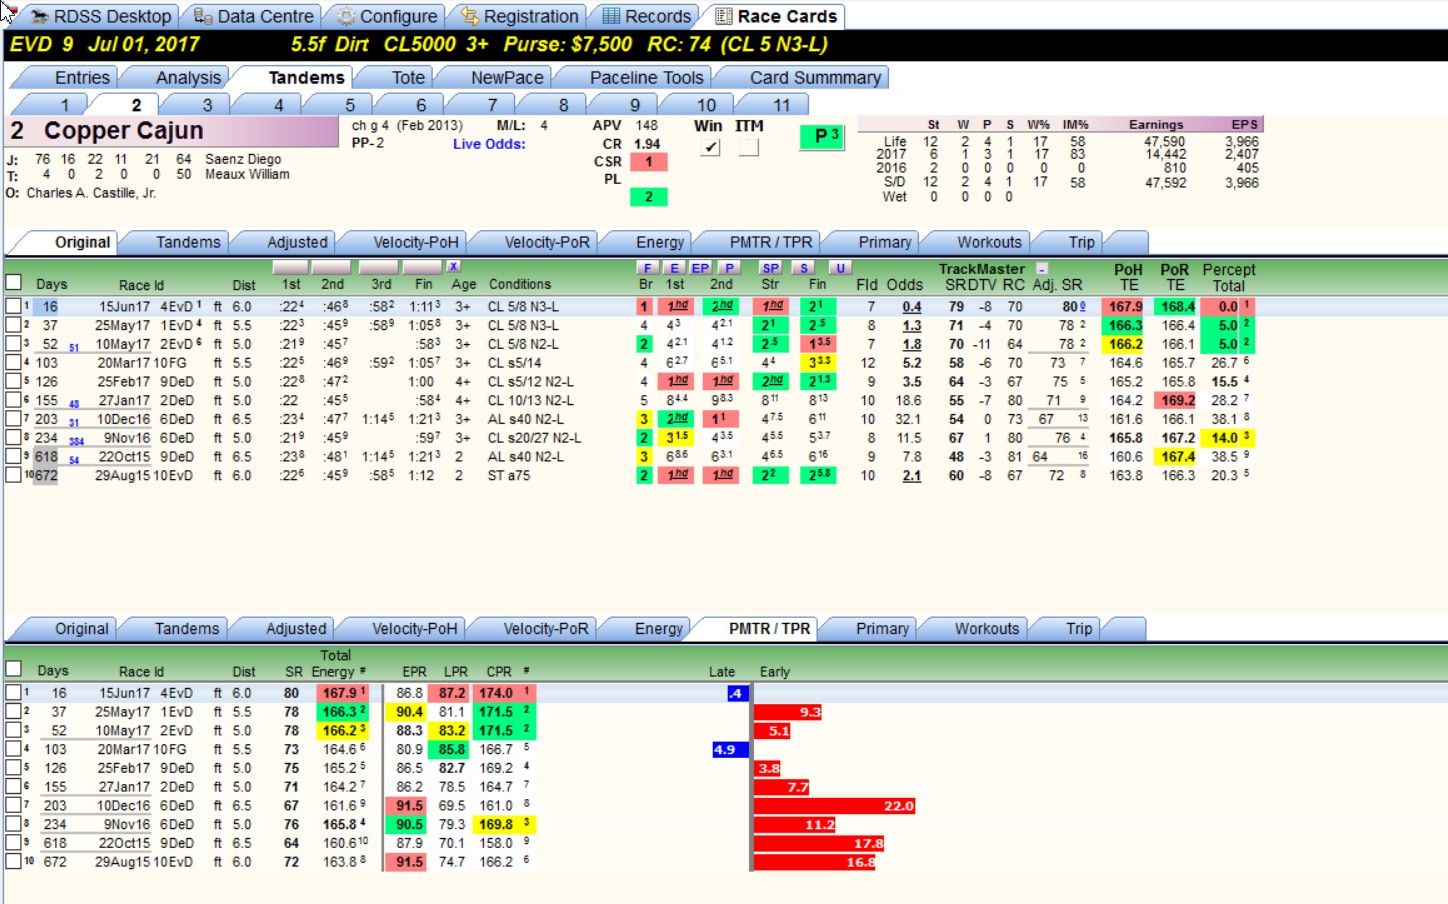Click the red CSR value 1 box

click(x=648, y=162)
